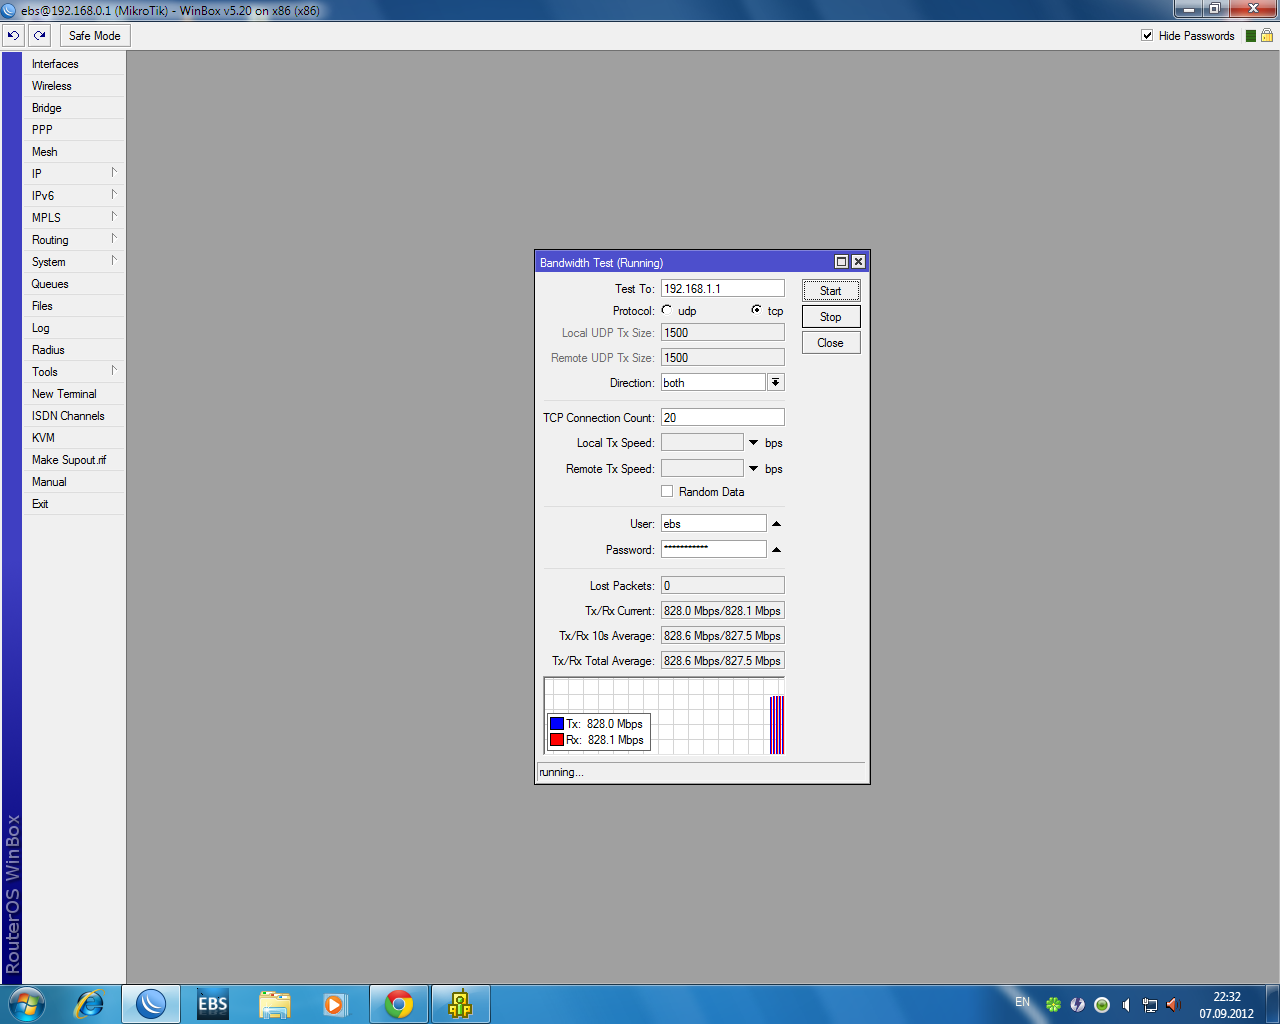Click the Password input field

714,549
